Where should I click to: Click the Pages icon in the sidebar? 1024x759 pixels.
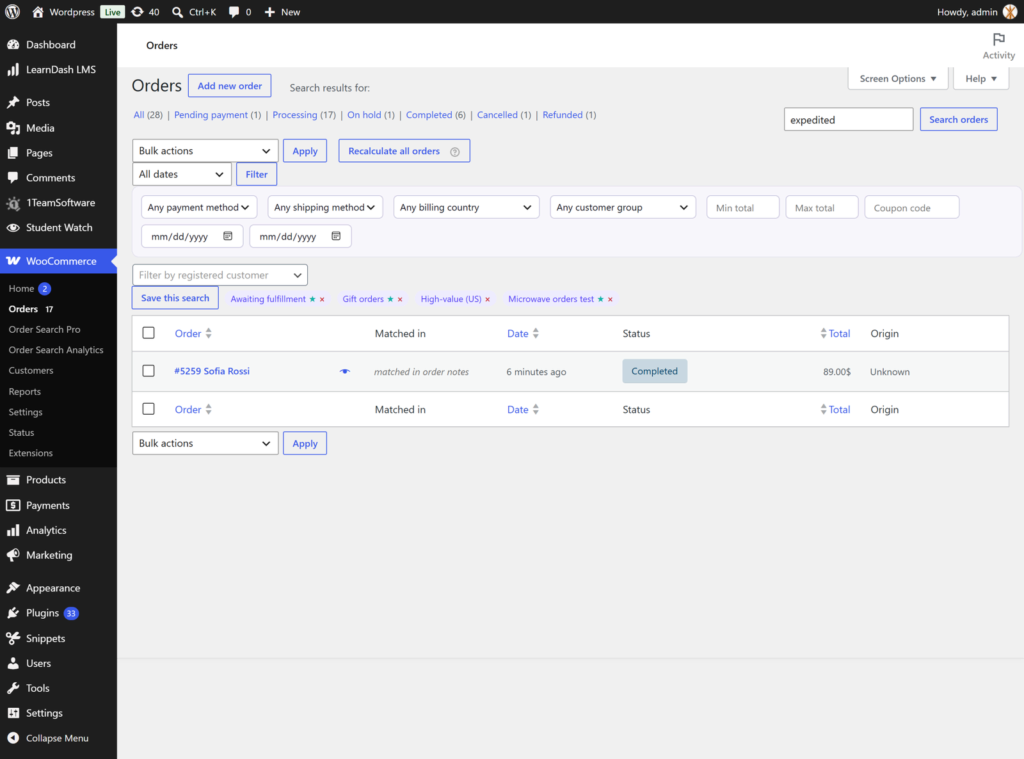(13, 153)
